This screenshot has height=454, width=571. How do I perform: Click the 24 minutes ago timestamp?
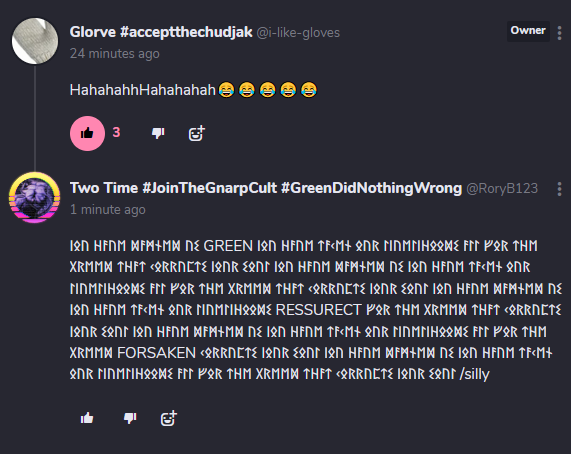115,54
